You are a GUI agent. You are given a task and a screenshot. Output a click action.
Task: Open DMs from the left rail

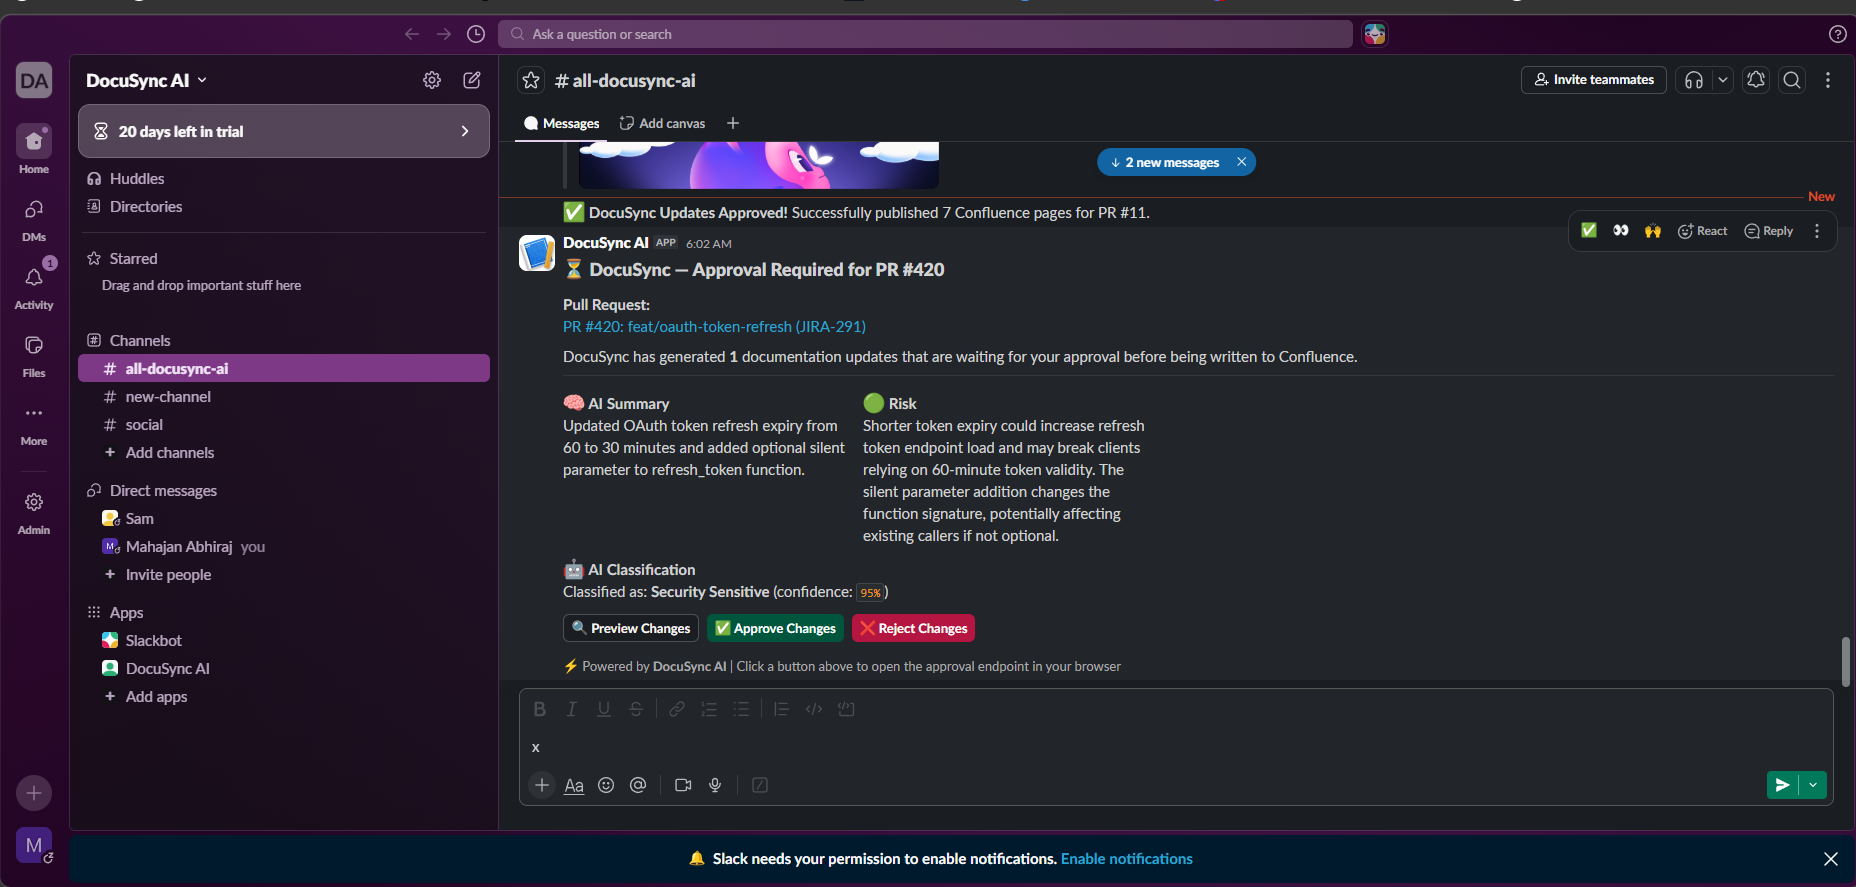(x=34, y=220)
